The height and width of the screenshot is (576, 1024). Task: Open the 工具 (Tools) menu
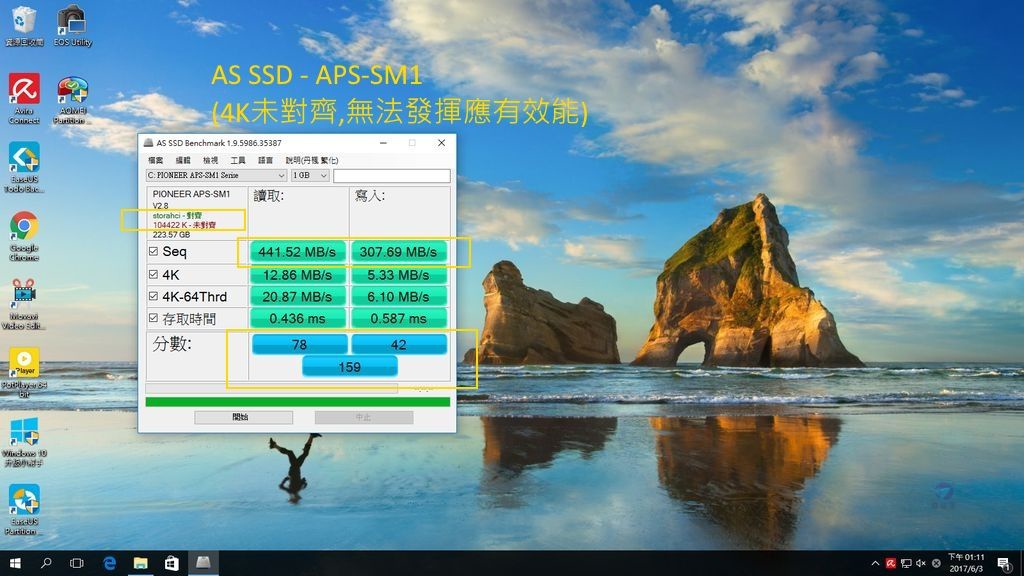click(238, 160)
